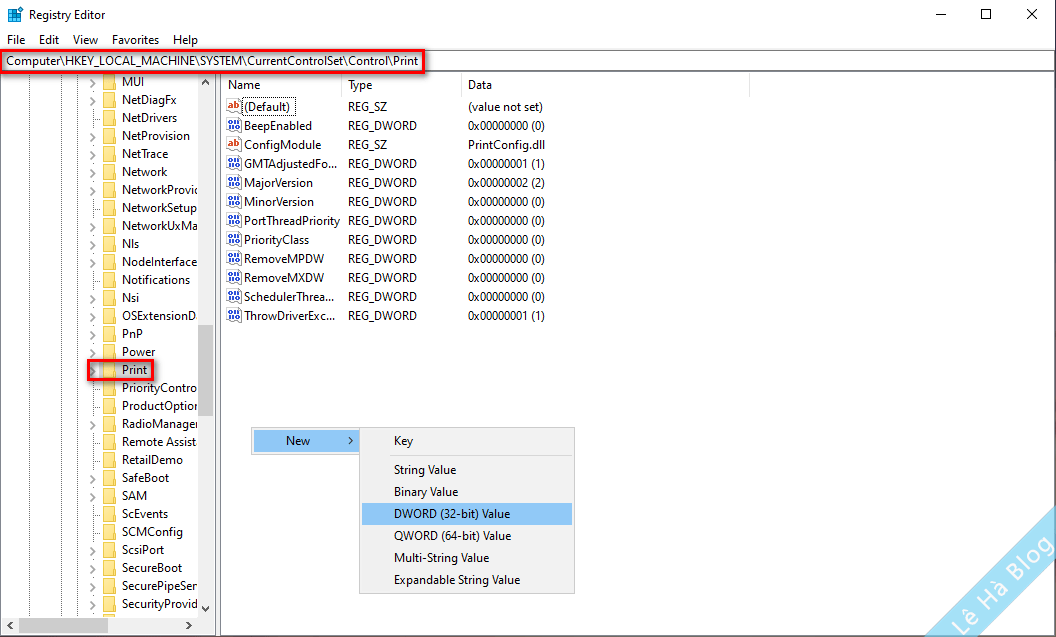
Task: Expand the SecurePipeServers key arrow
Action: click(x=93, y=586)
